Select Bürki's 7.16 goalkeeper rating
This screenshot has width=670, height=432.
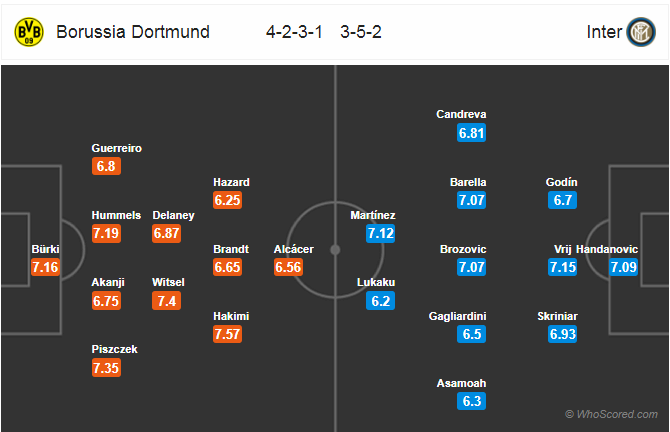(x=45, y=267)
